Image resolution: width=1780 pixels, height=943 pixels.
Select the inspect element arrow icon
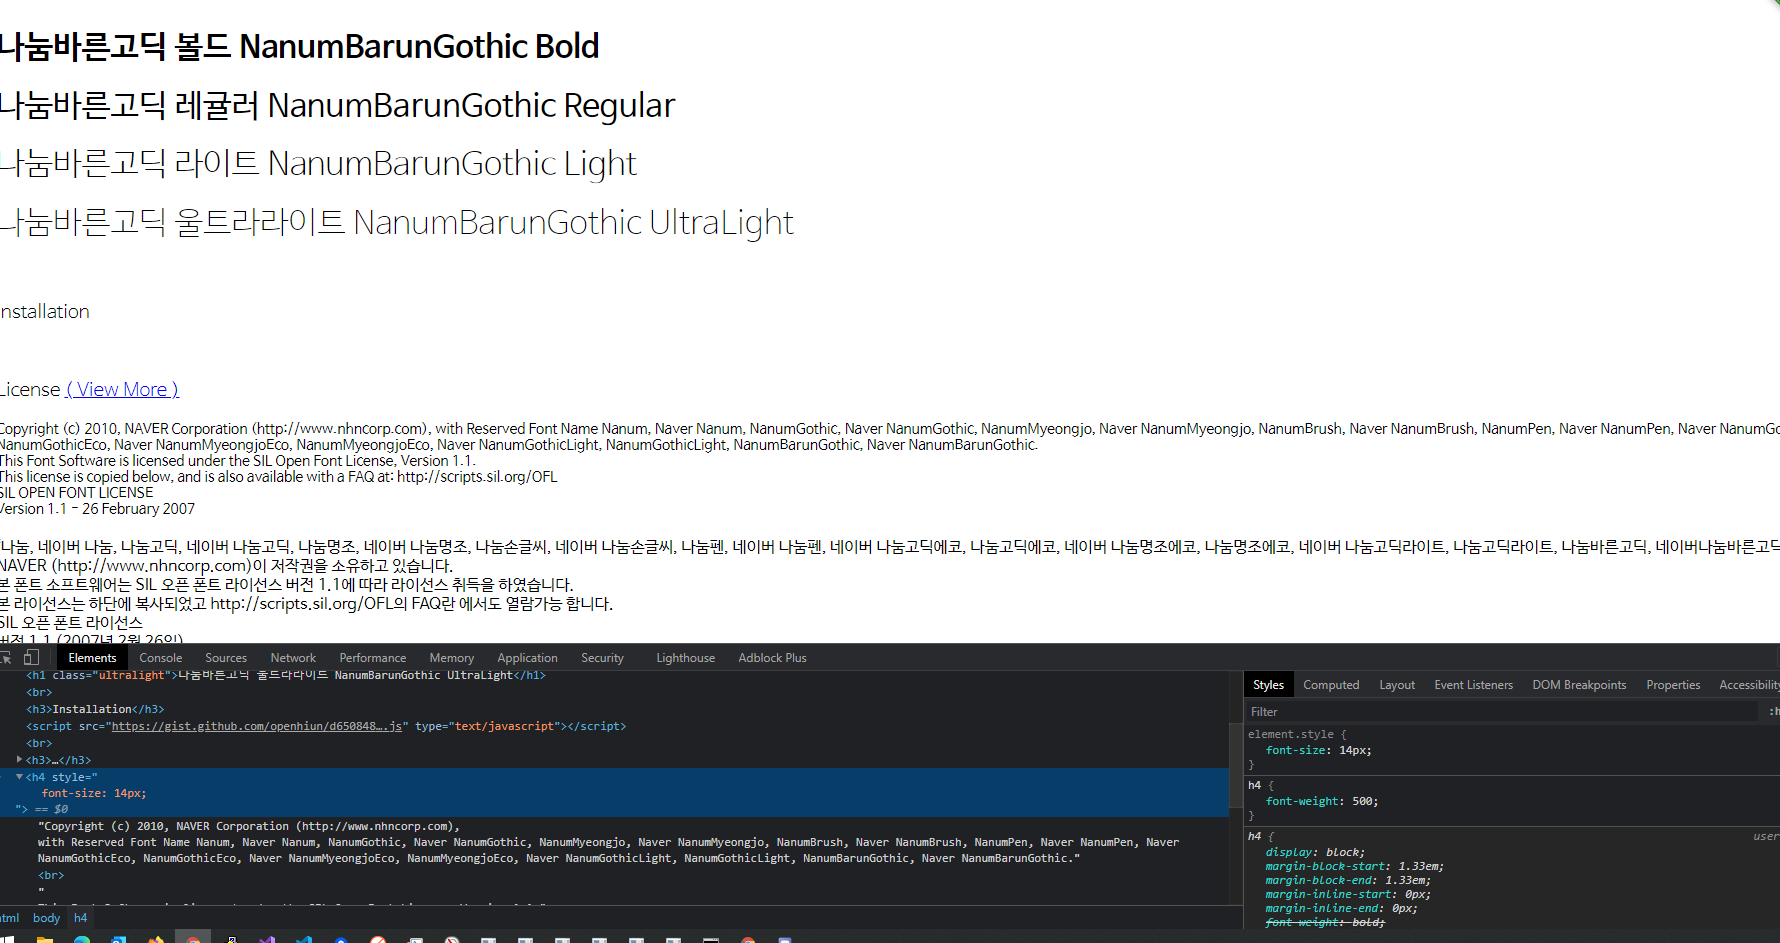(x=8, y=657)
